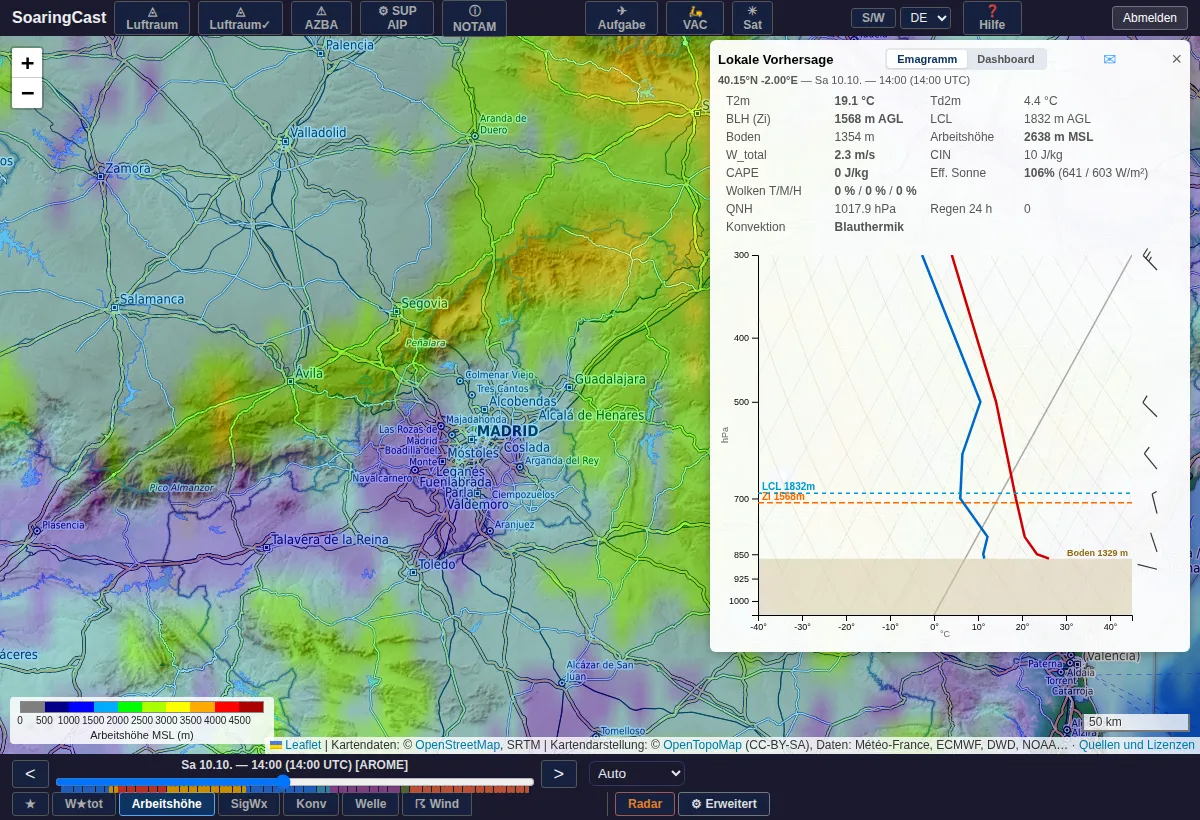Go to the next forecast time step
Image resolution: width=1200 pixels, height=820 pixels.
coord(559,774)
